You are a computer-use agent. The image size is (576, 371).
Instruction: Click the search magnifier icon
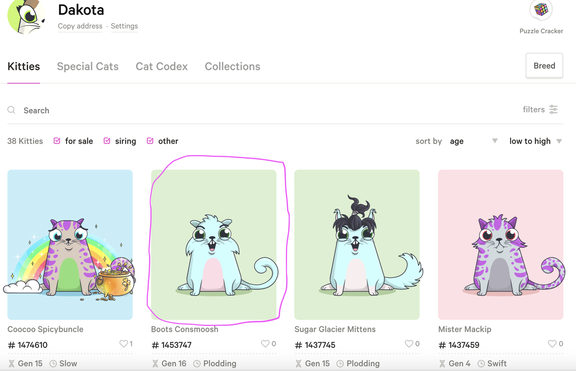(11, 110)
